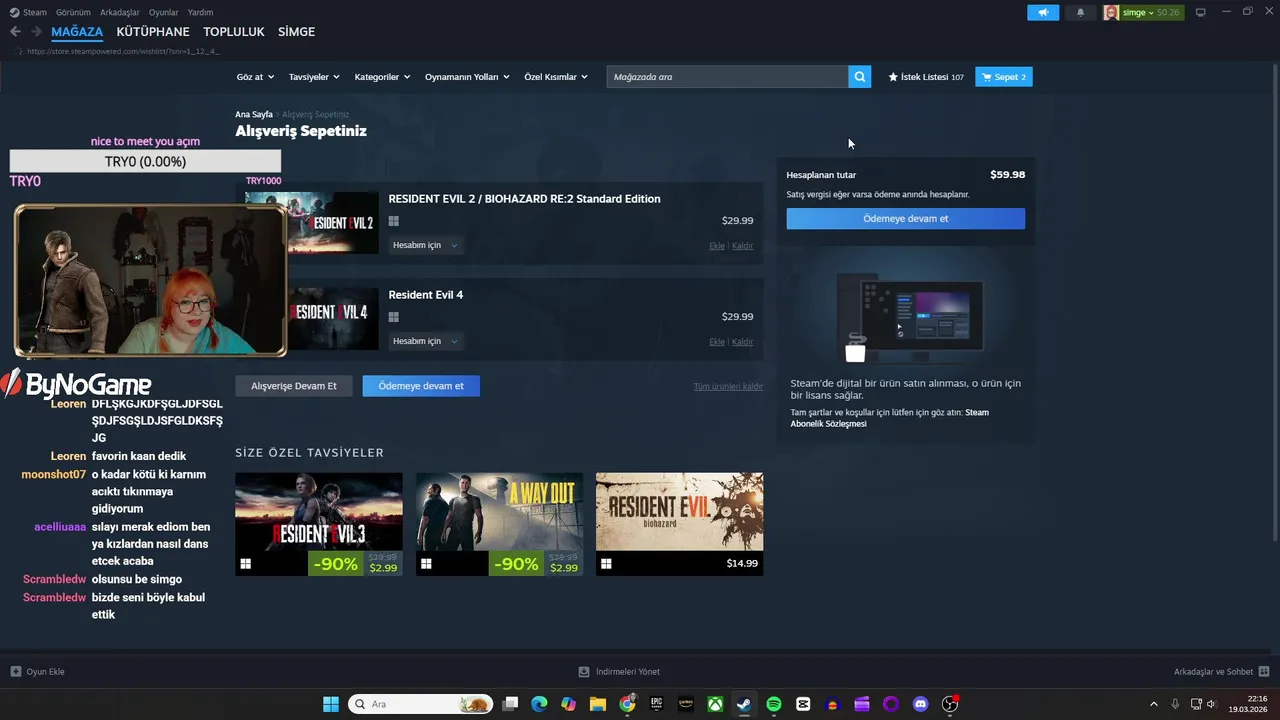Open Steam announcements megaphone button

1043,13
